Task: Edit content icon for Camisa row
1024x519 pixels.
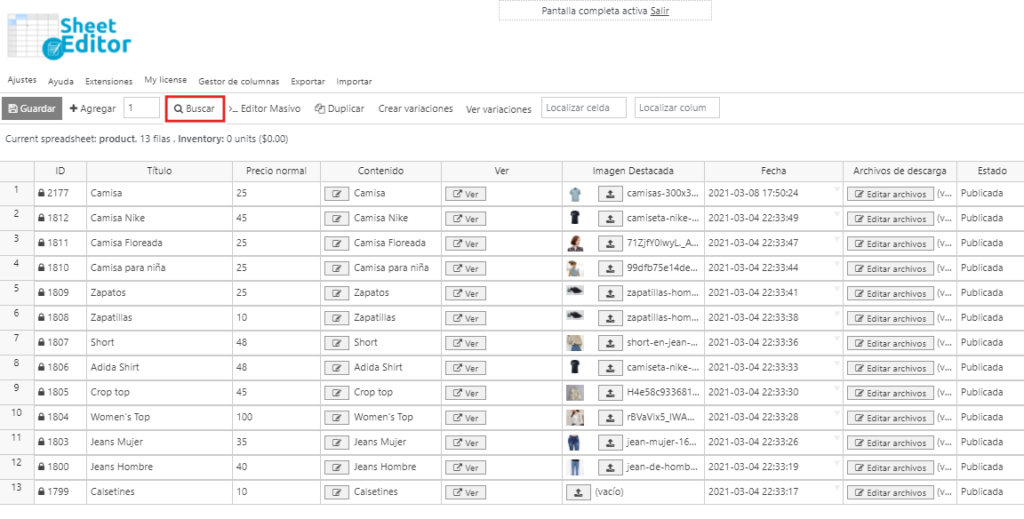Action: click(336, 194)
